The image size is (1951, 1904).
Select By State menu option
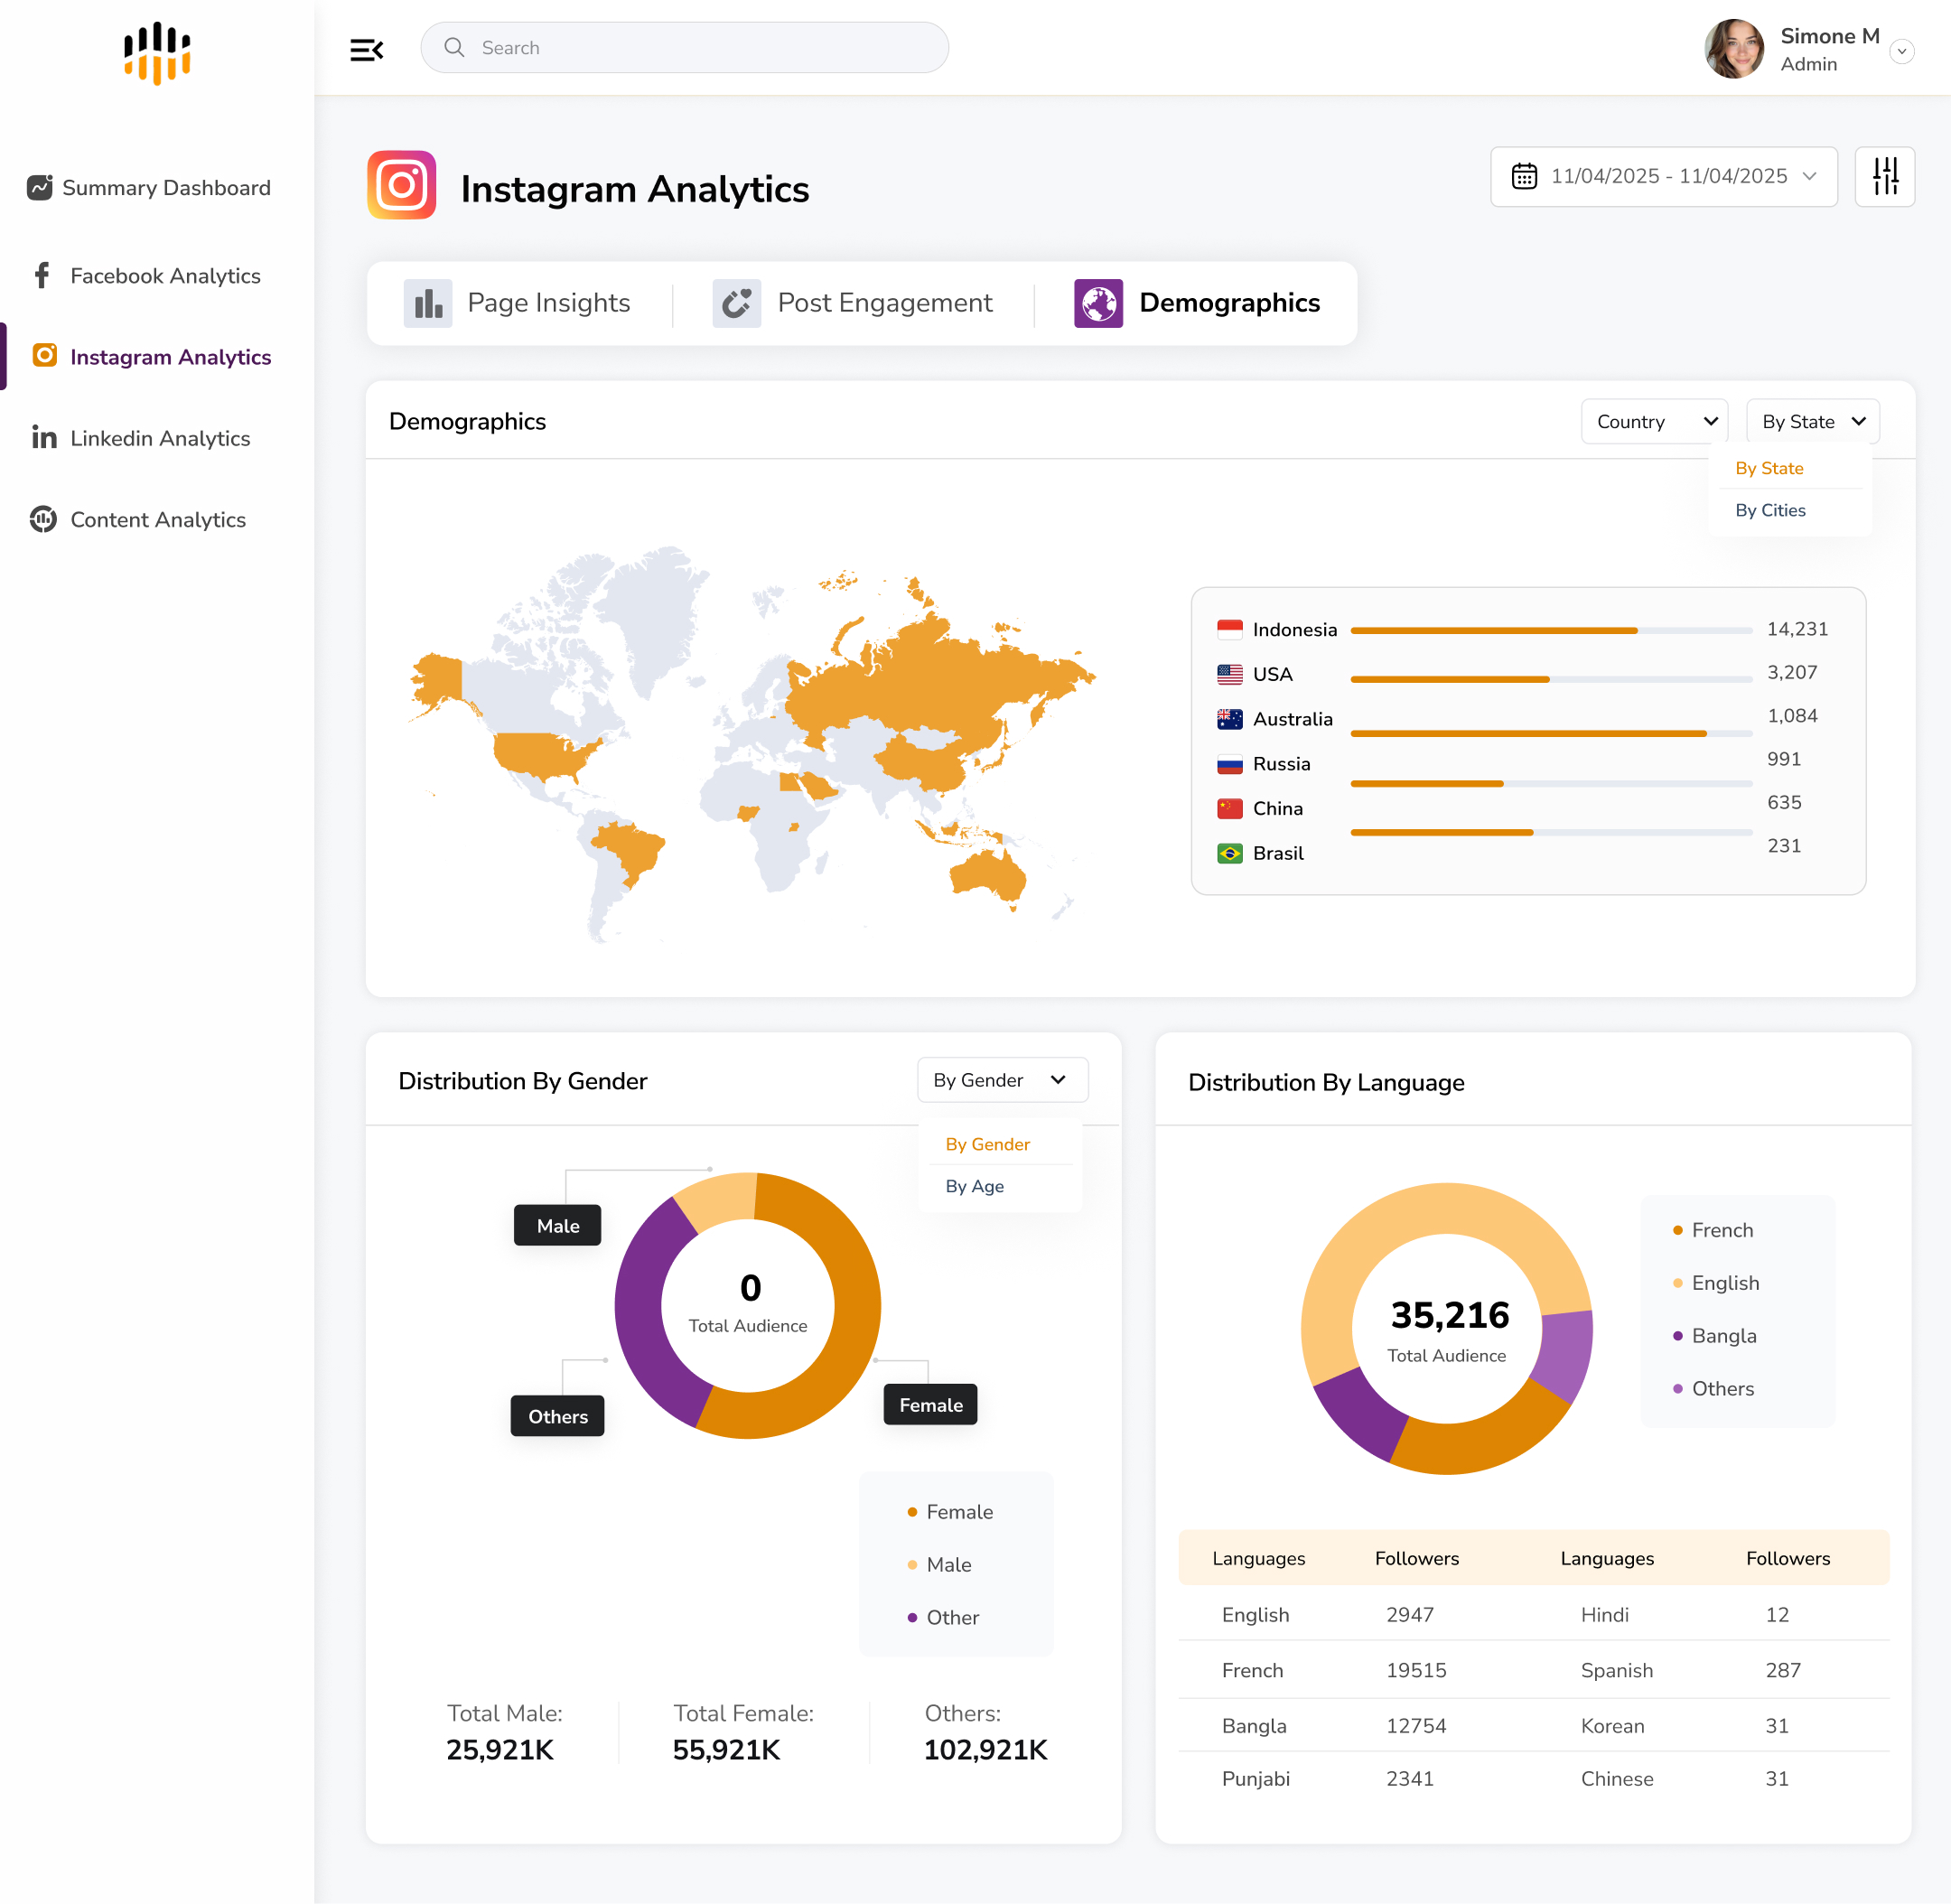click(x=1769, y=468)
